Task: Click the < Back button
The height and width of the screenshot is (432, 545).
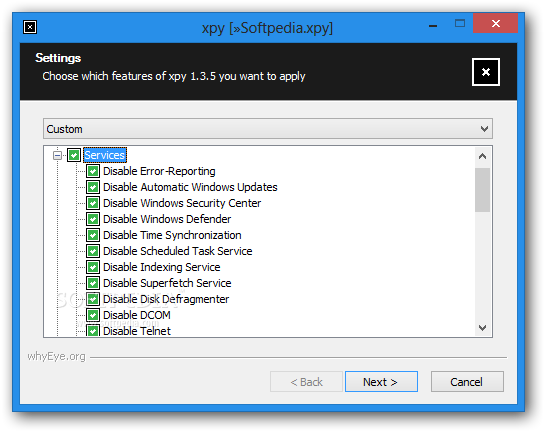Action: (x=306, y=382)
